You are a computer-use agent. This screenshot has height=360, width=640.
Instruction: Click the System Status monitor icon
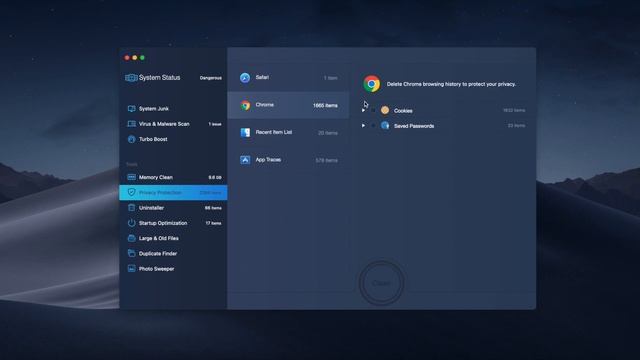[131, 78]
